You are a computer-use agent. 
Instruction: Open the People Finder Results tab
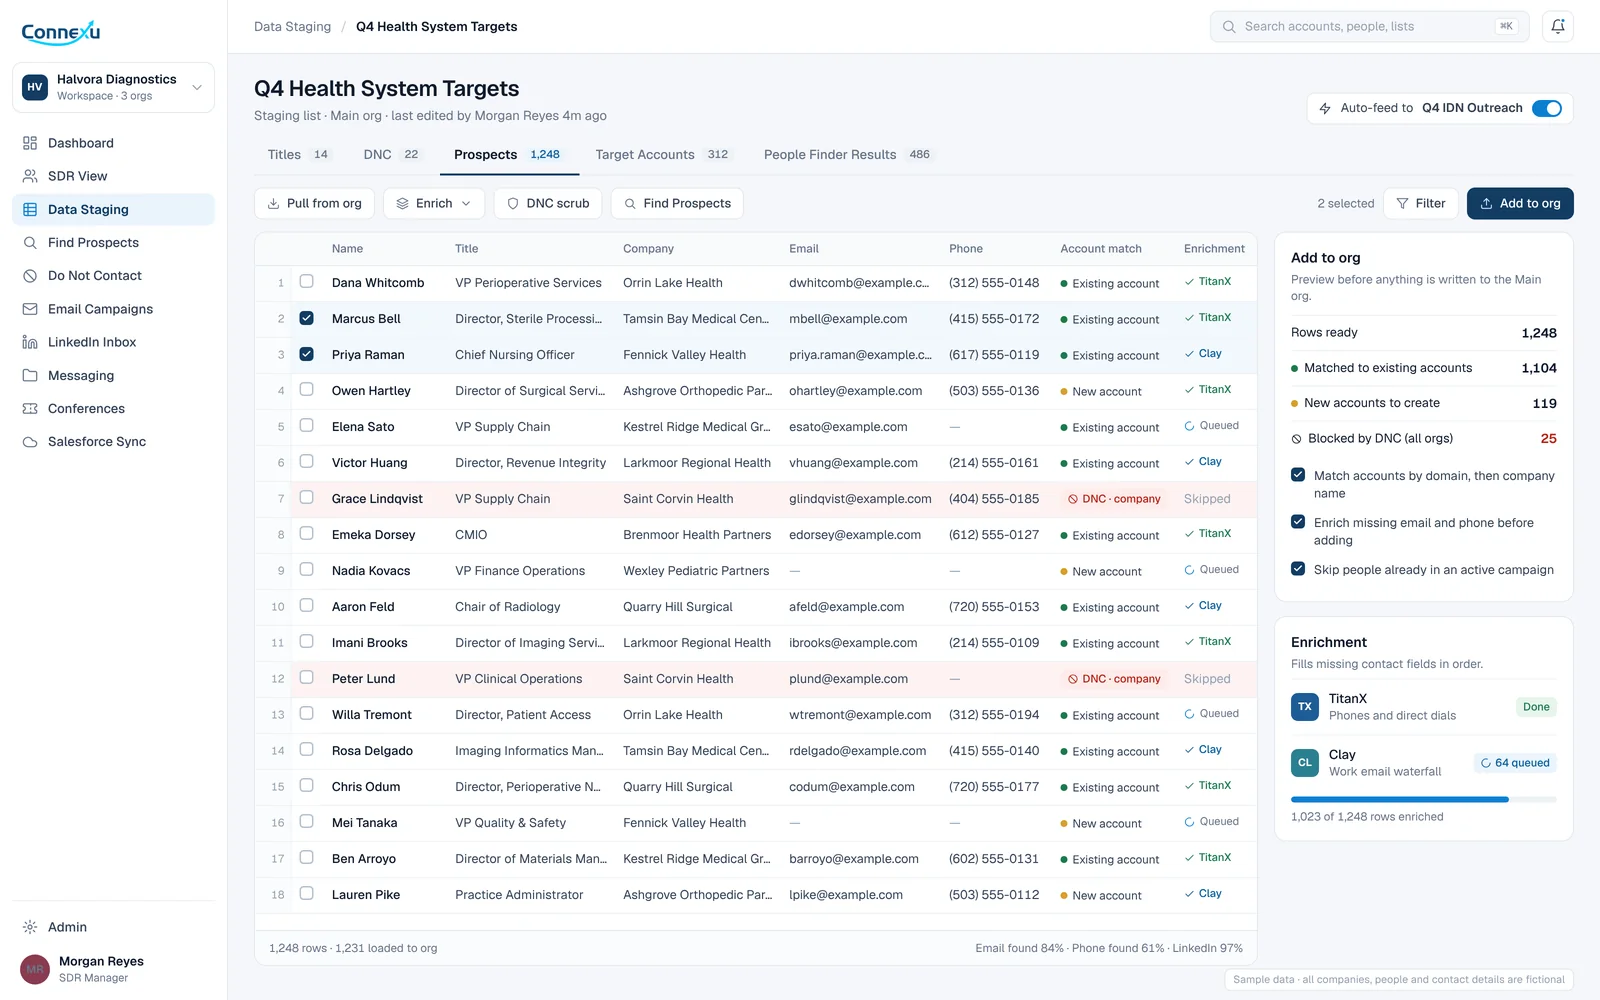click(x=847, y=155)
